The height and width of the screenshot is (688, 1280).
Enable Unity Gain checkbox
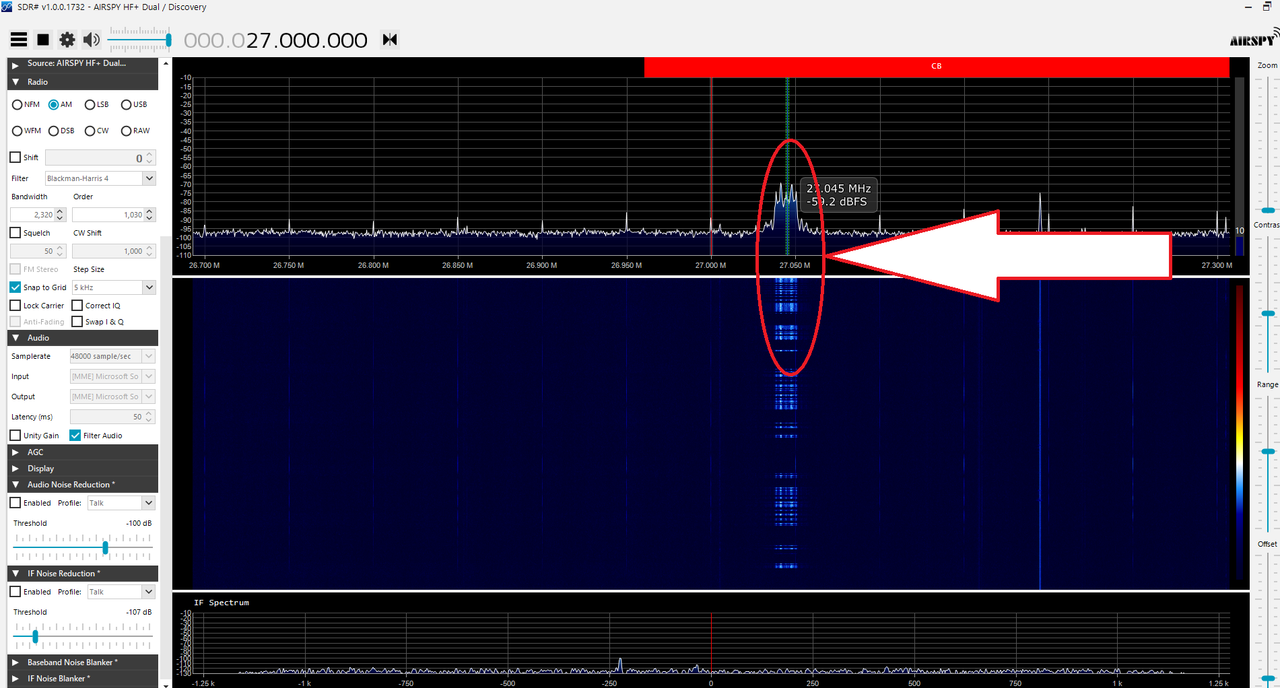point(15,435)
